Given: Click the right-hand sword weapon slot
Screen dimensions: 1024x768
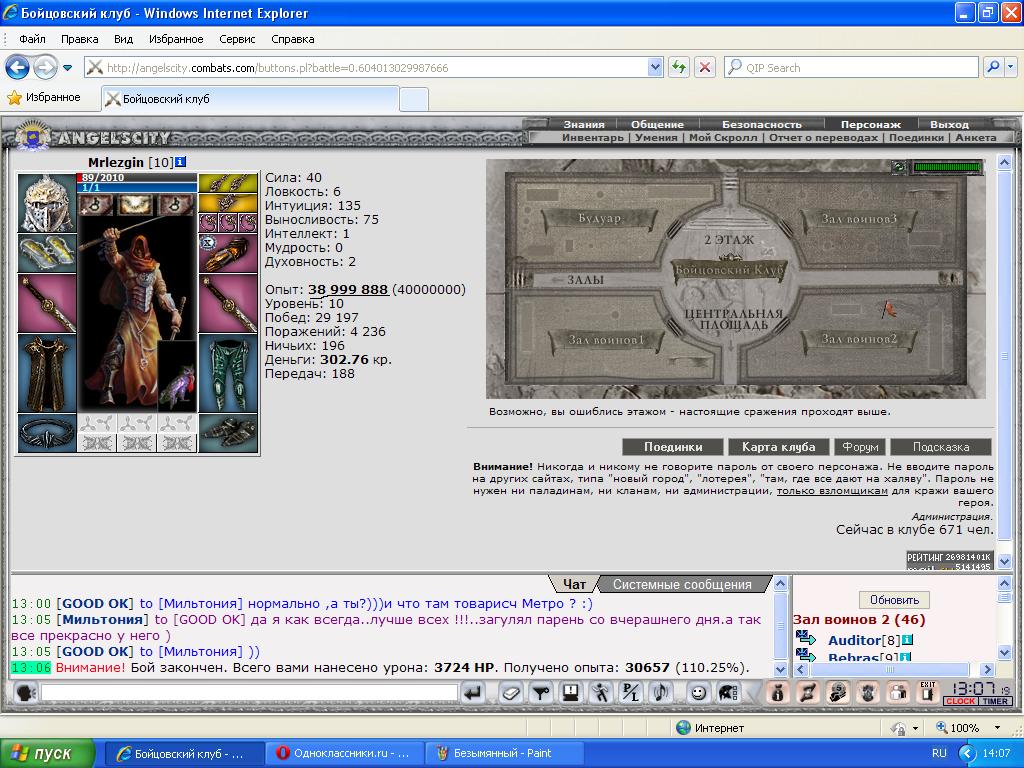Looking at the screenshot, I should coord(228,304).
